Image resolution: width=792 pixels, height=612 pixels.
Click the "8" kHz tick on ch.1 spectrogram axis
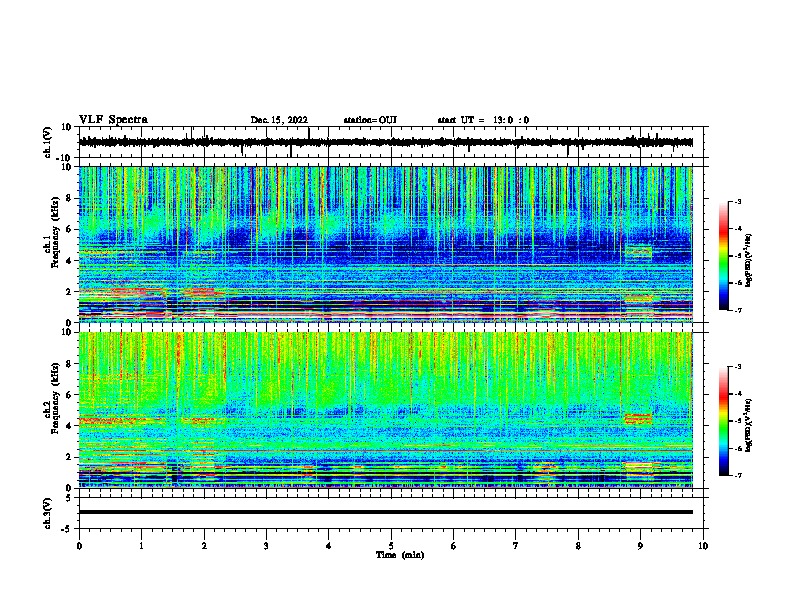[x=69, y=198]
